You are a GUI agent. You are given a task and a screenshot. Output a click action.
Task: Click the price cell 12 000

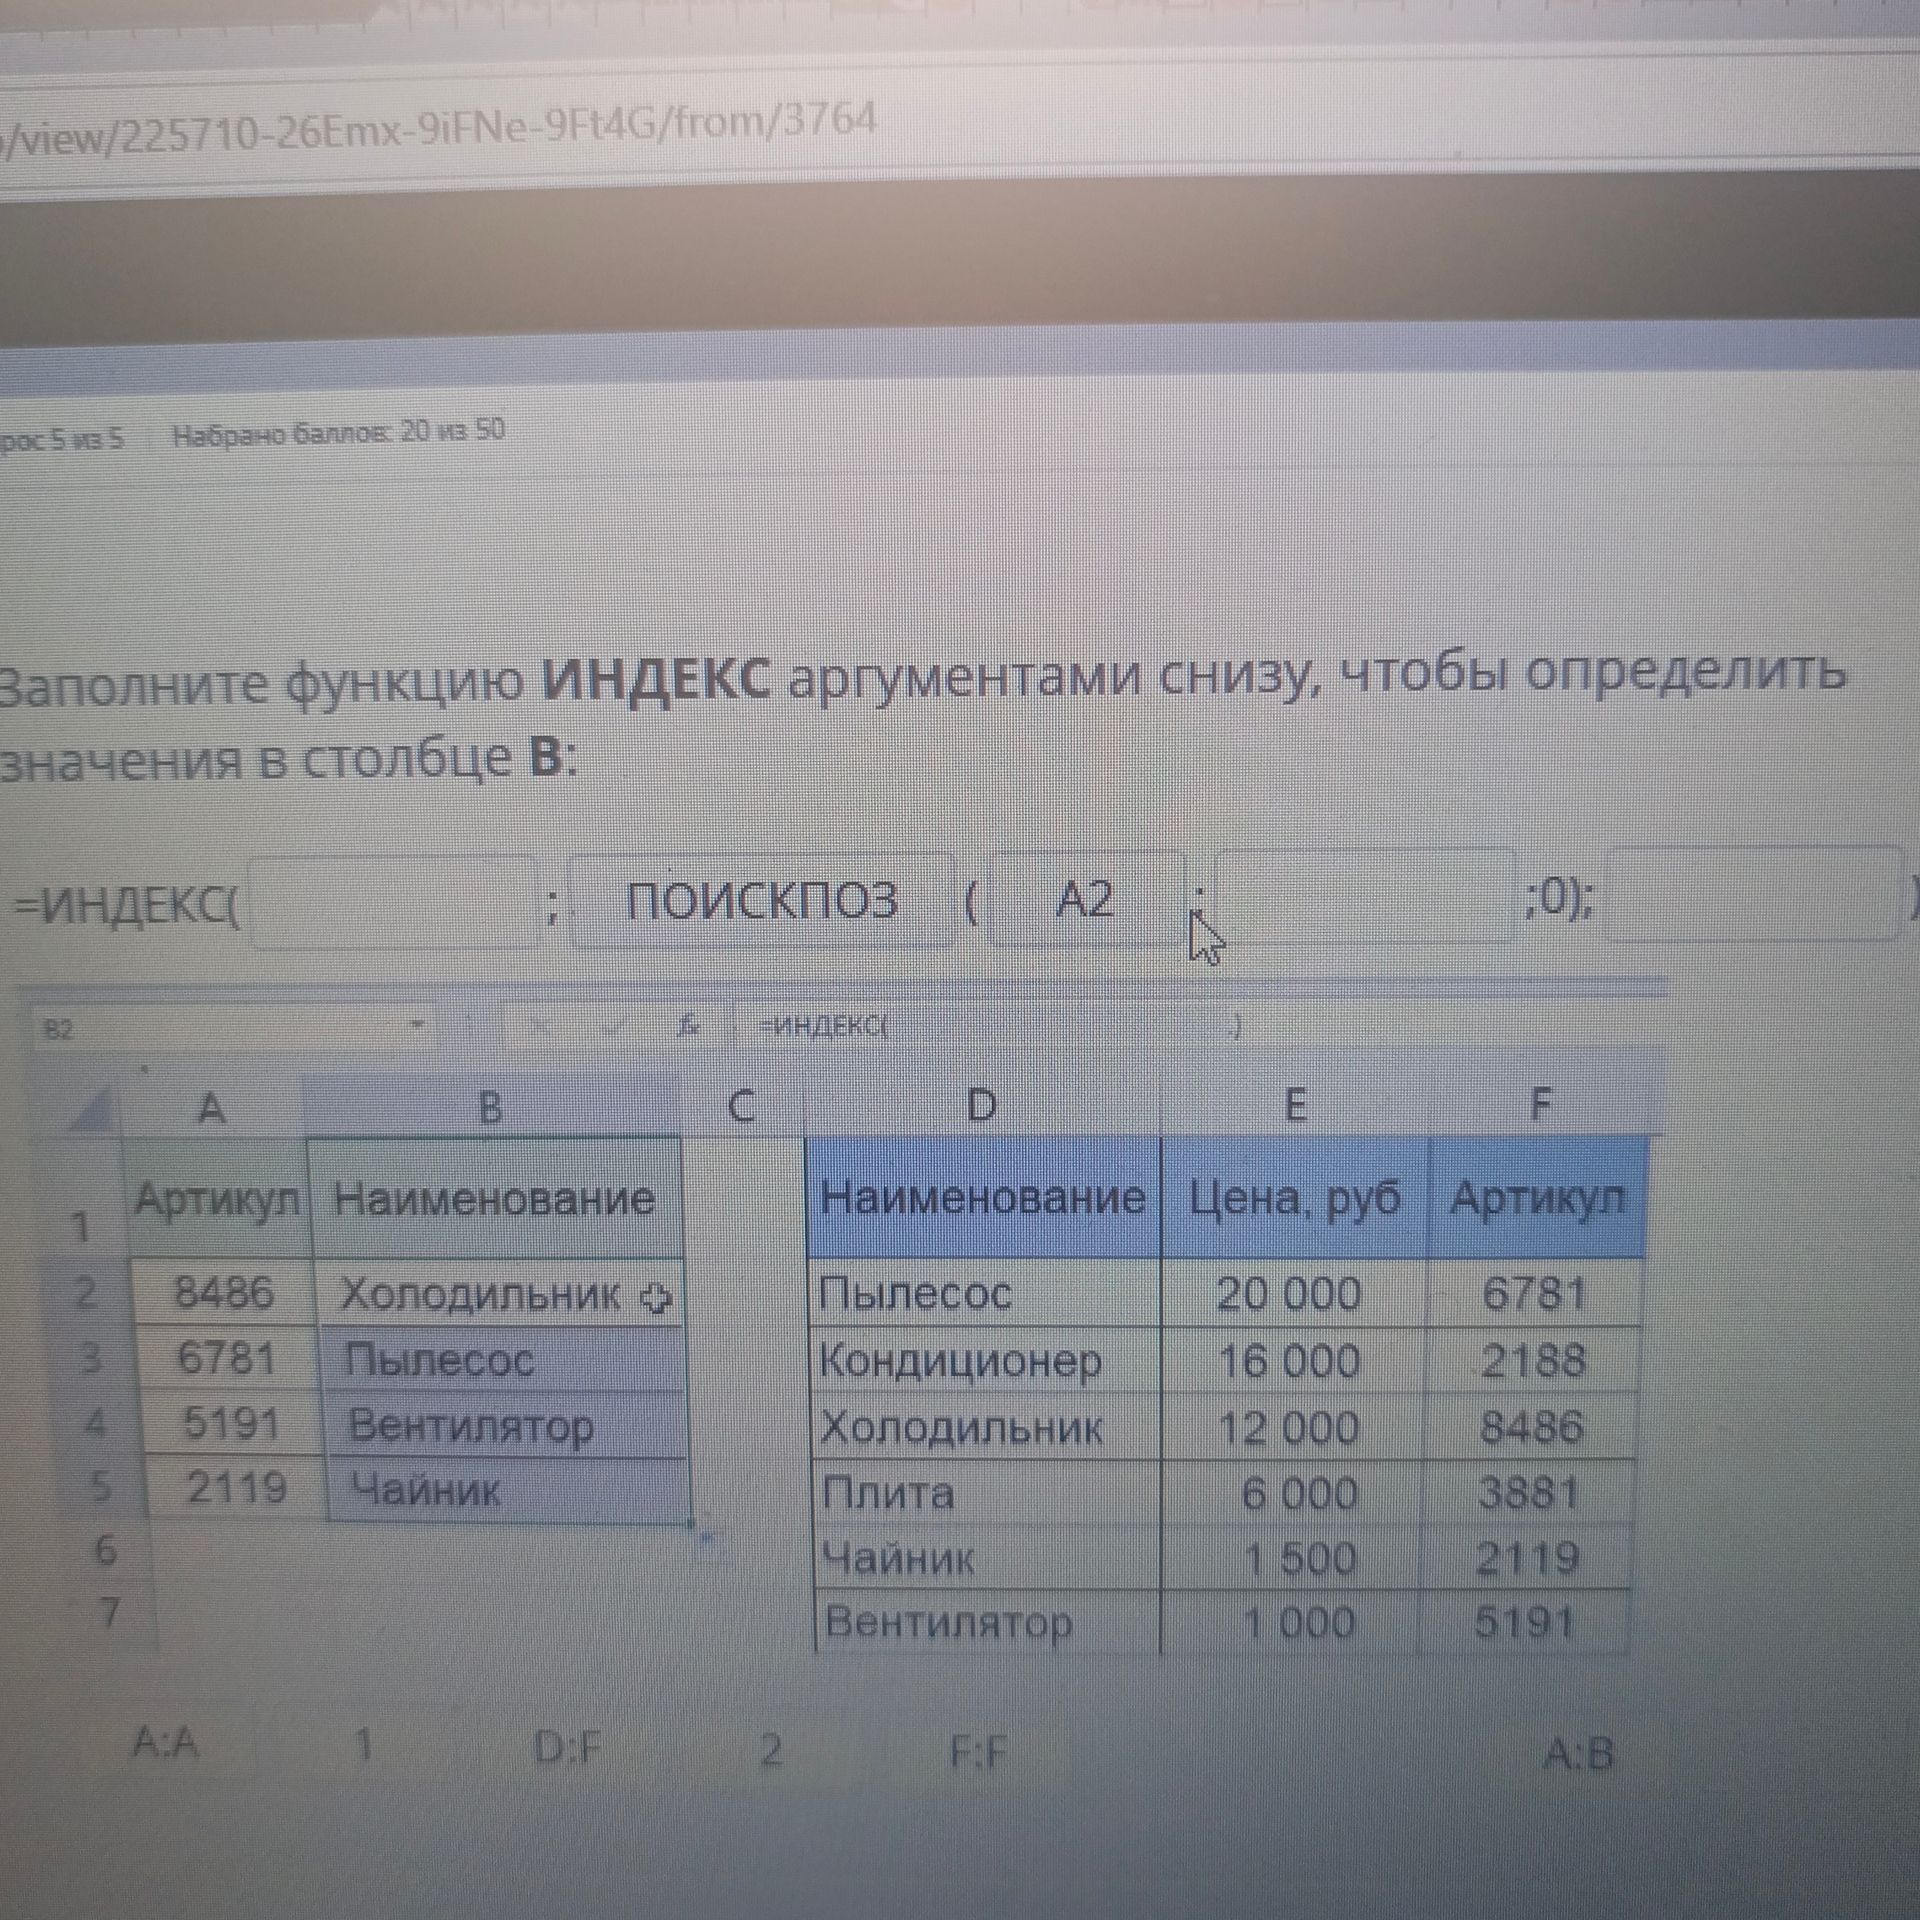click(1290, 1427)
